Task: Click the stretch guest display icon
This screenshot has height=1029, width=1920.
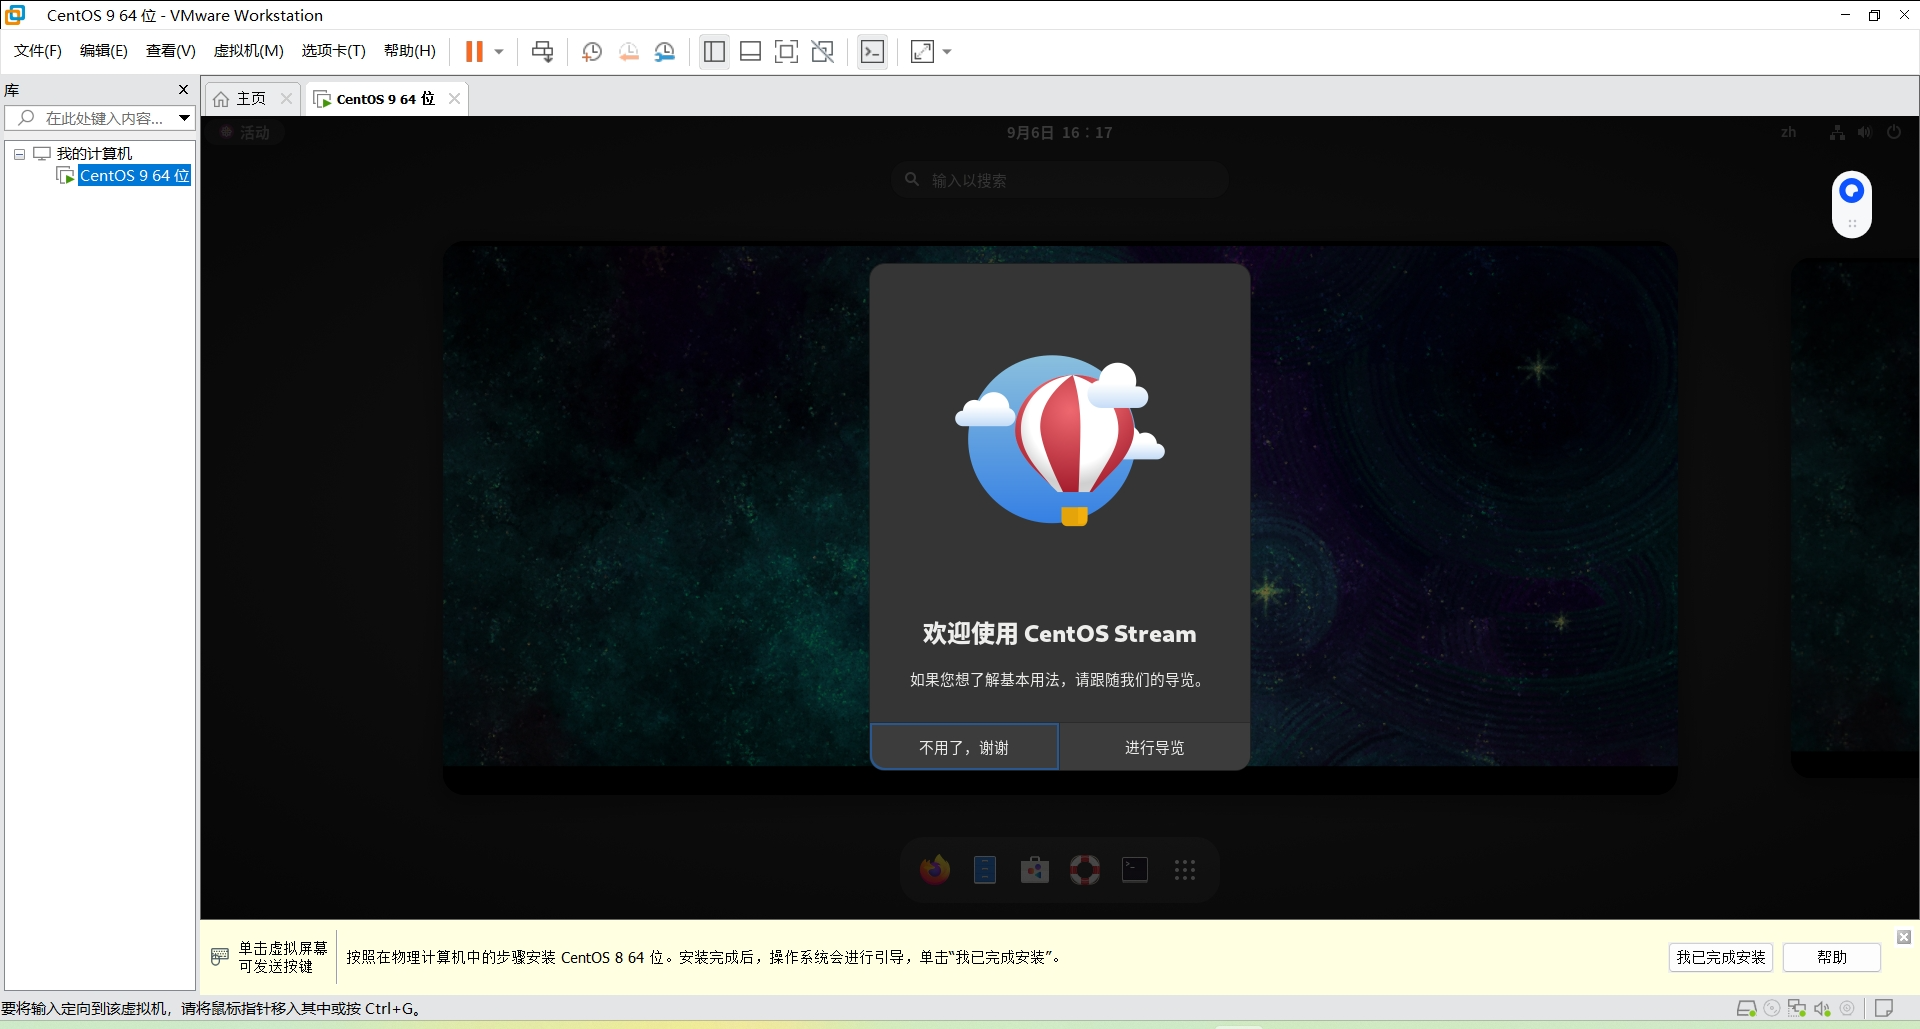Action: (922, 51)
